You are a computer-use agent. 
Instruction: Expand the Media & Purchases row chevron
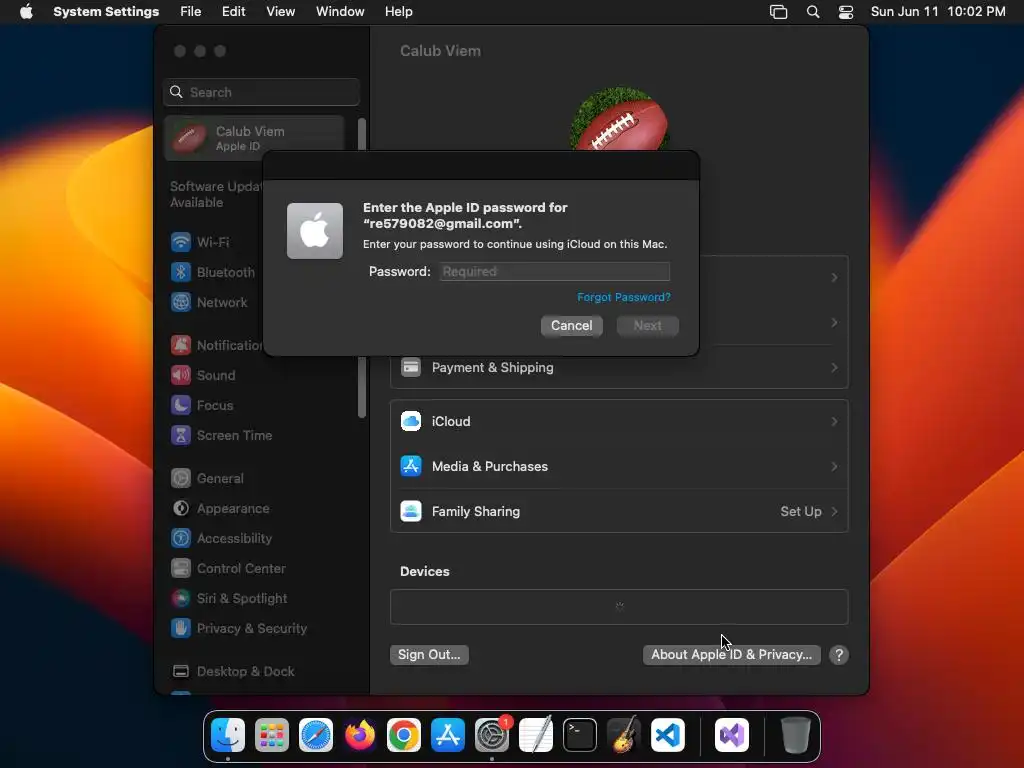tap(834, 466)
